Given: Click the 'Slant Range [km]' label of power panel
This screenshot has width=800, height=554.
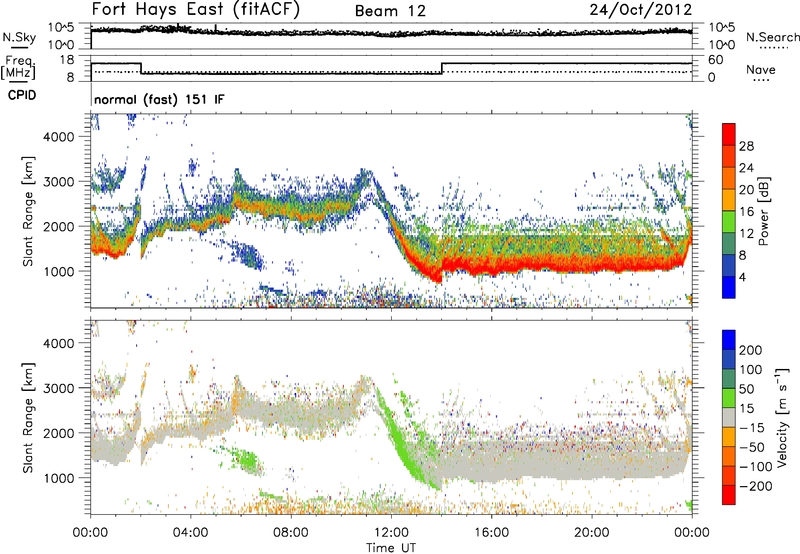Looking at the screenshot, I should point(28,211).
